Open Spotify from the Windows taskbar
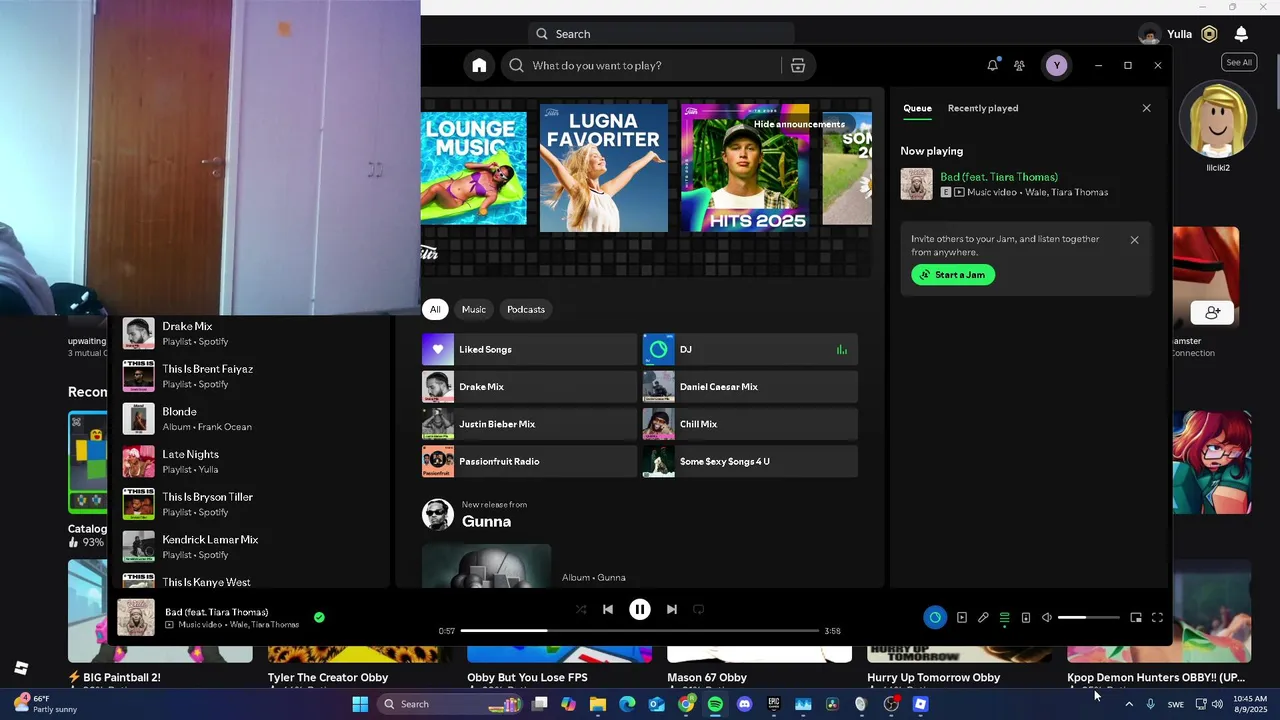 coord(715,704)
